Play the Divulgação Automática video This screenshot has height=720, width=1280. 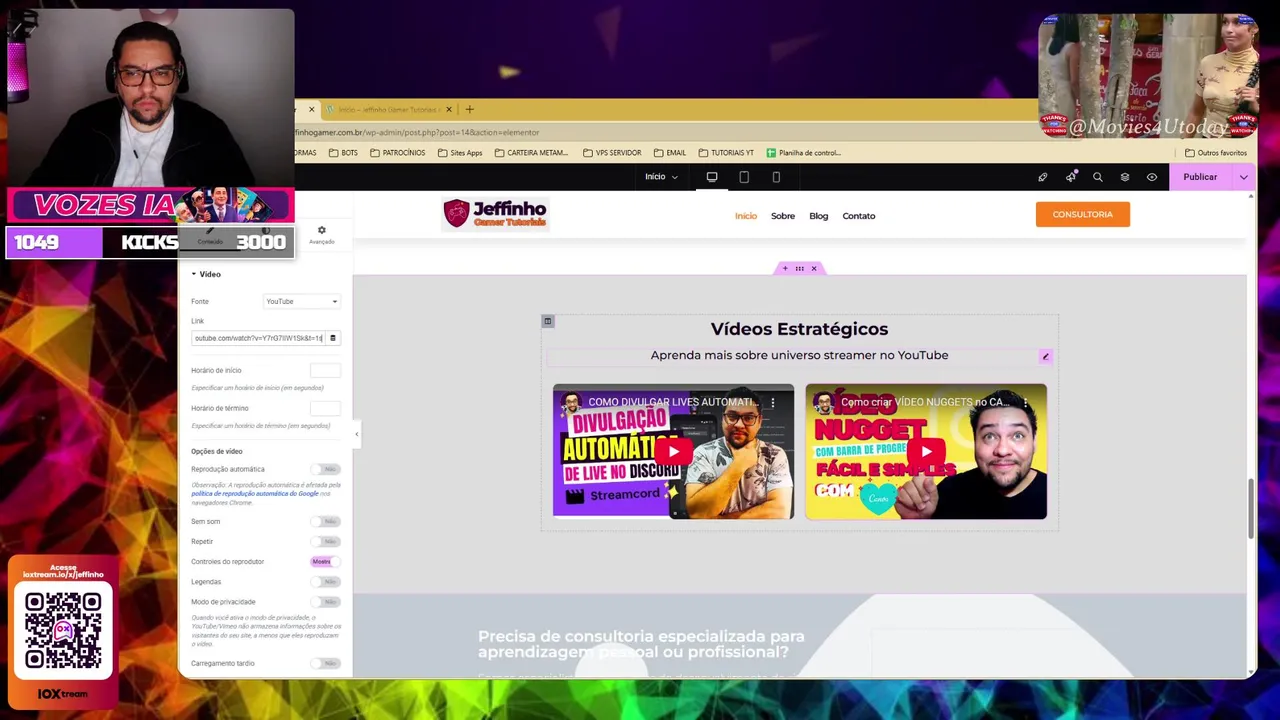point(673,451)
